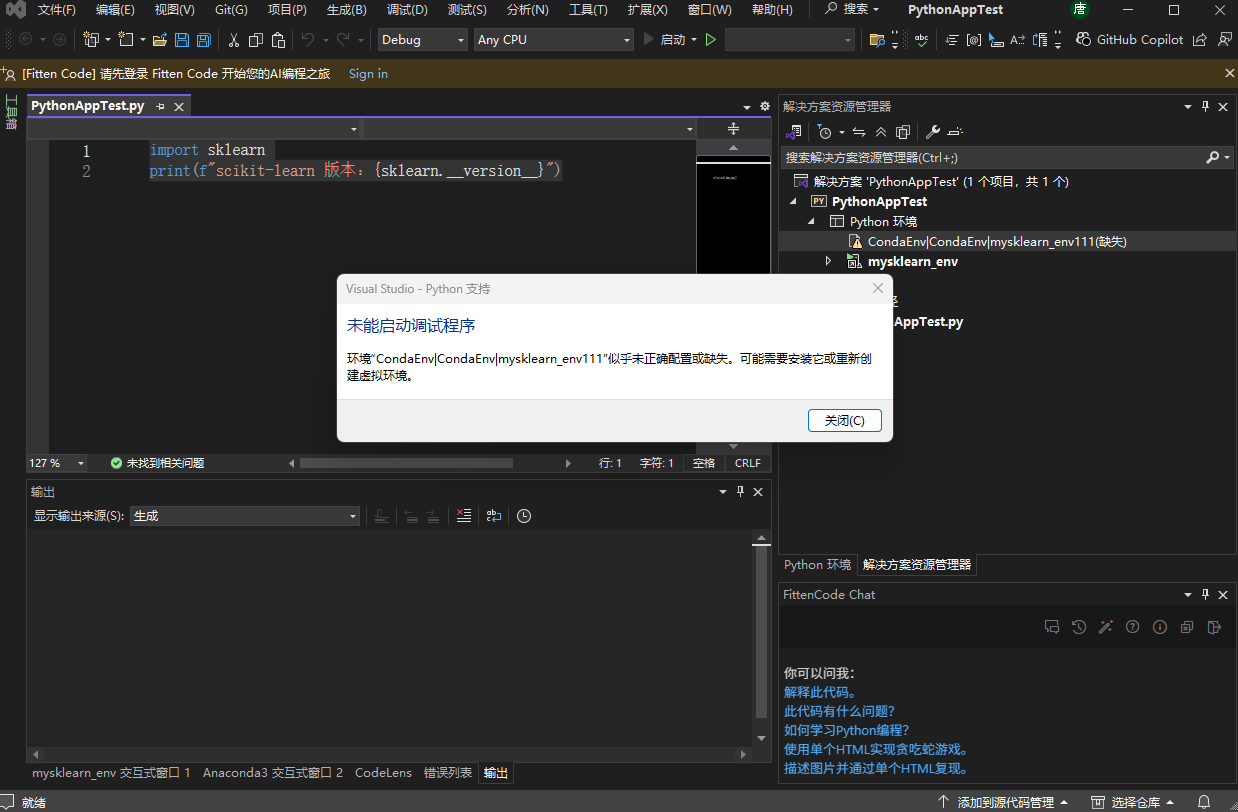Open the 生成(B) menu
1238x812 pixels.
347,10
